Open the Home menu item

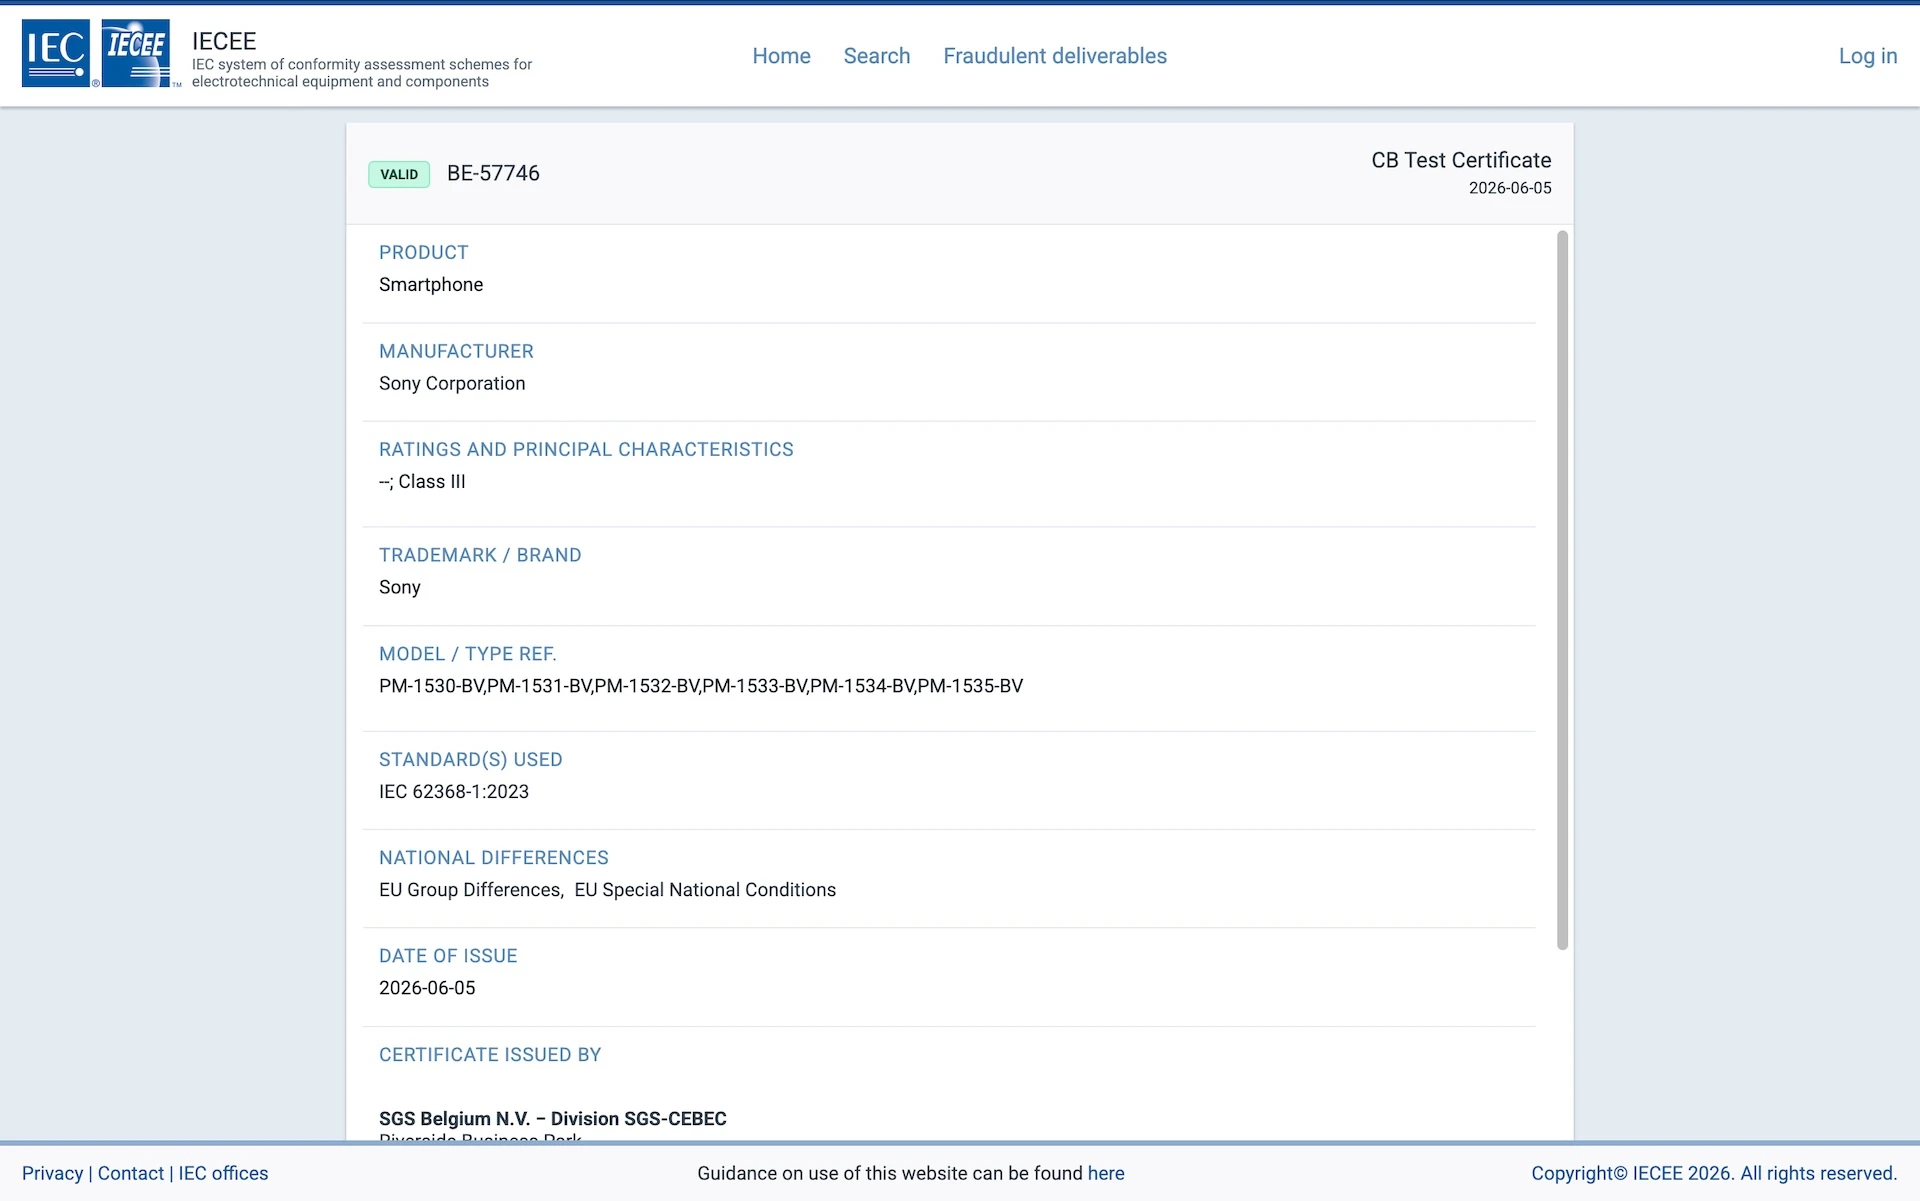pyautogui.click(x=781, y=56)
